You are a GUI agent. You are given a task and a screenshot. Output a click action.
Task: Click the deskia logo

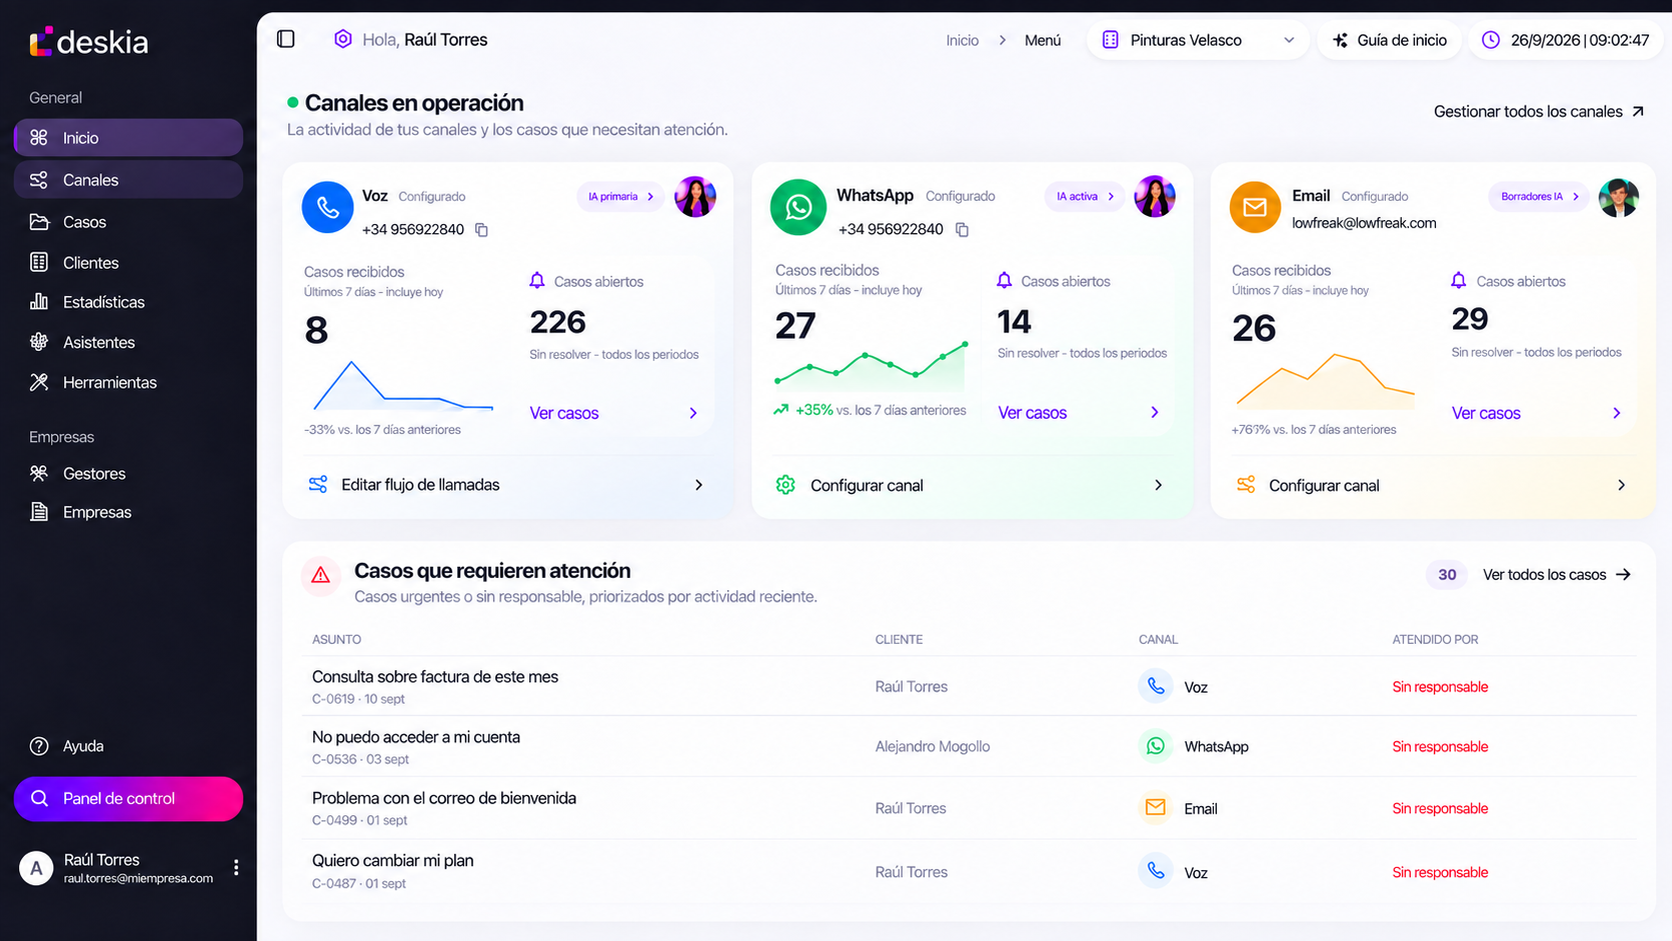click(x=89, y=42)
